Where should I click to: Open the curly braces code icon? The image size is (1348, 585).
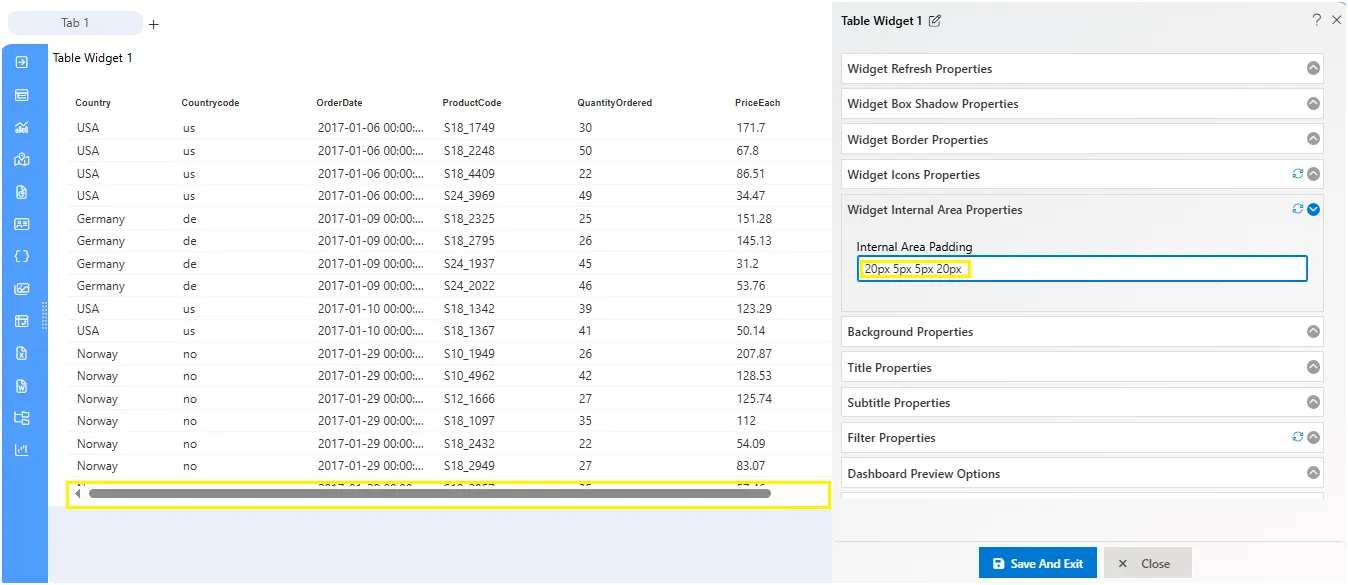coord(22,256)
